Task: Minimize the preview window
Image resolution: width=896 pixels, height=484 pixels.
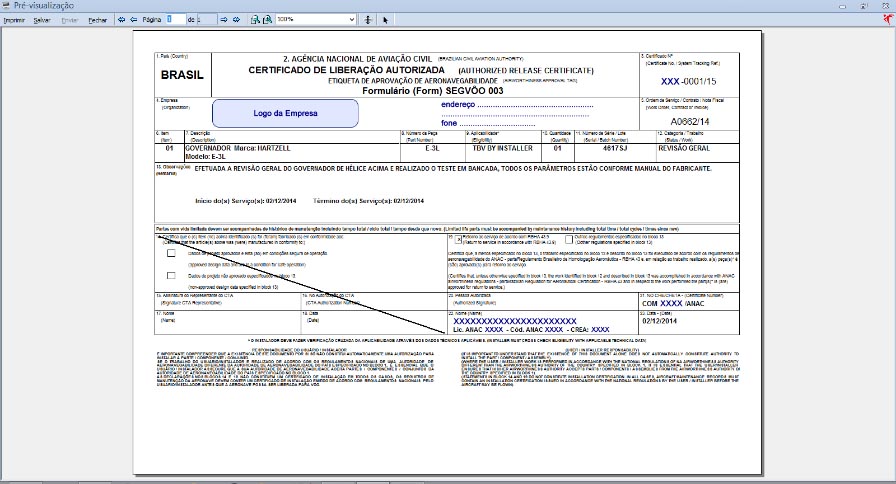Action: point(842,6)
